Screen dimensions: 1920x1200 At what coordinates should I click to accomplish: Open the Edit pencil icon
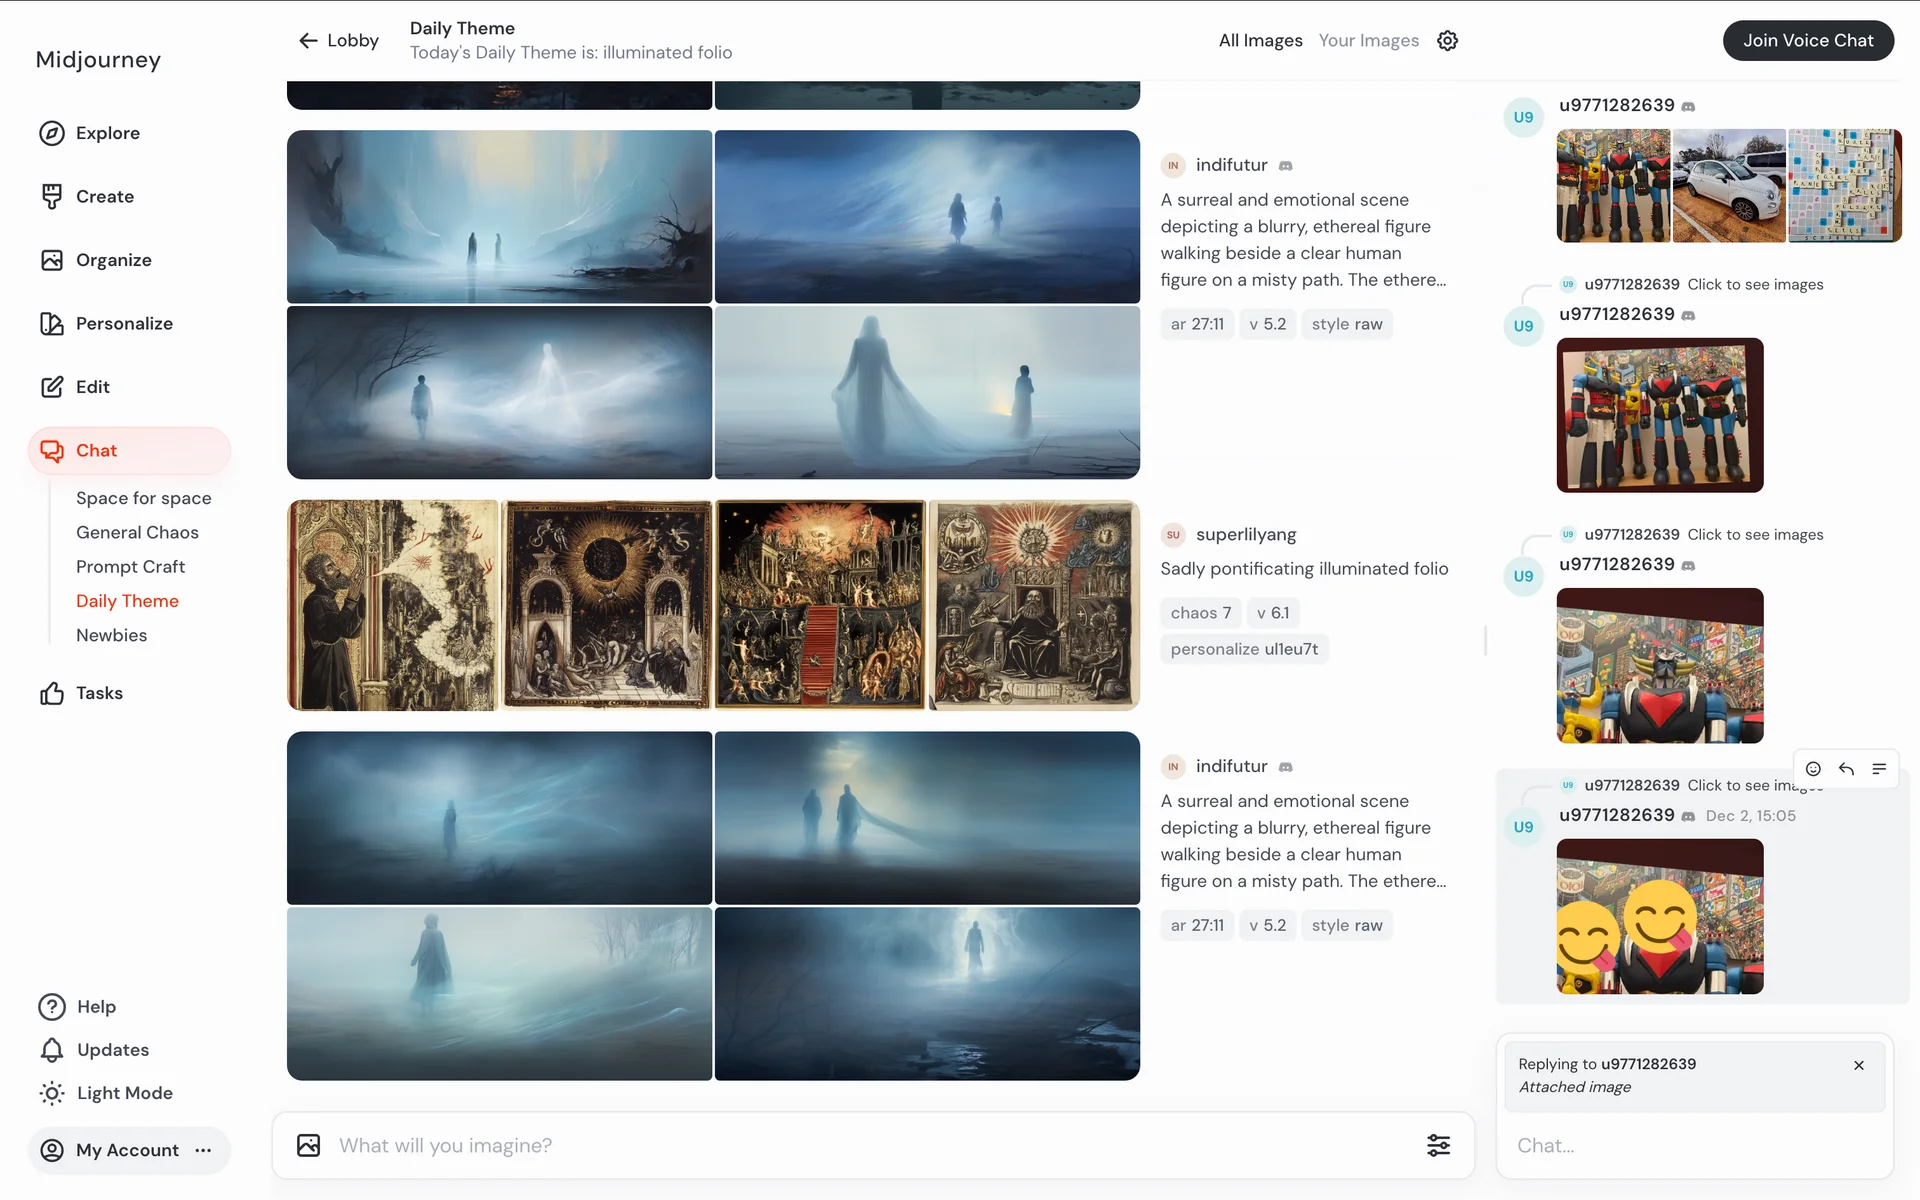pyautogui.click(x=52, y=387)
